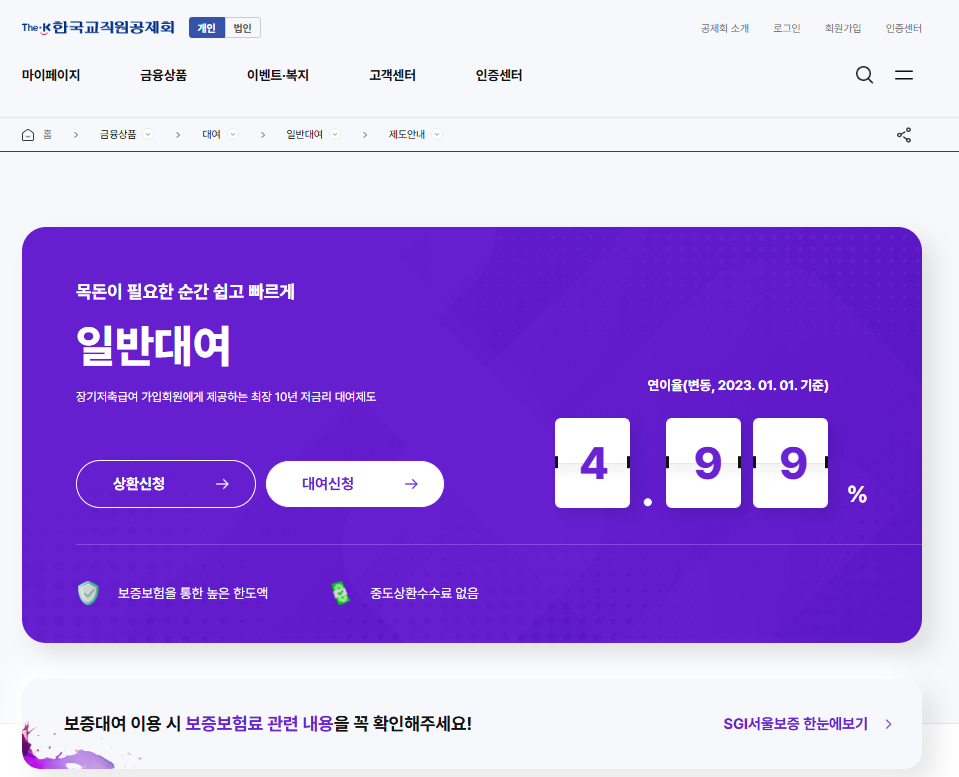
Task: Expand the 일반대여 breadcrumb dropdown
Action: [x=335, y=134]
